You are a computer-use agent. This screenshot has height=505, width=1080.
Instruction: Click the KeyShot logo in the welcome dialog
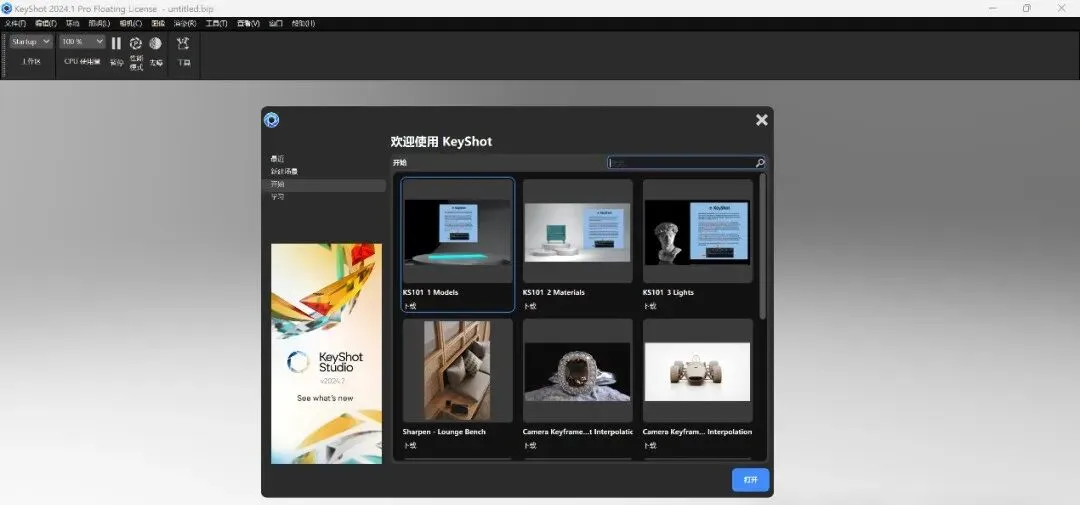click(271, 121)
